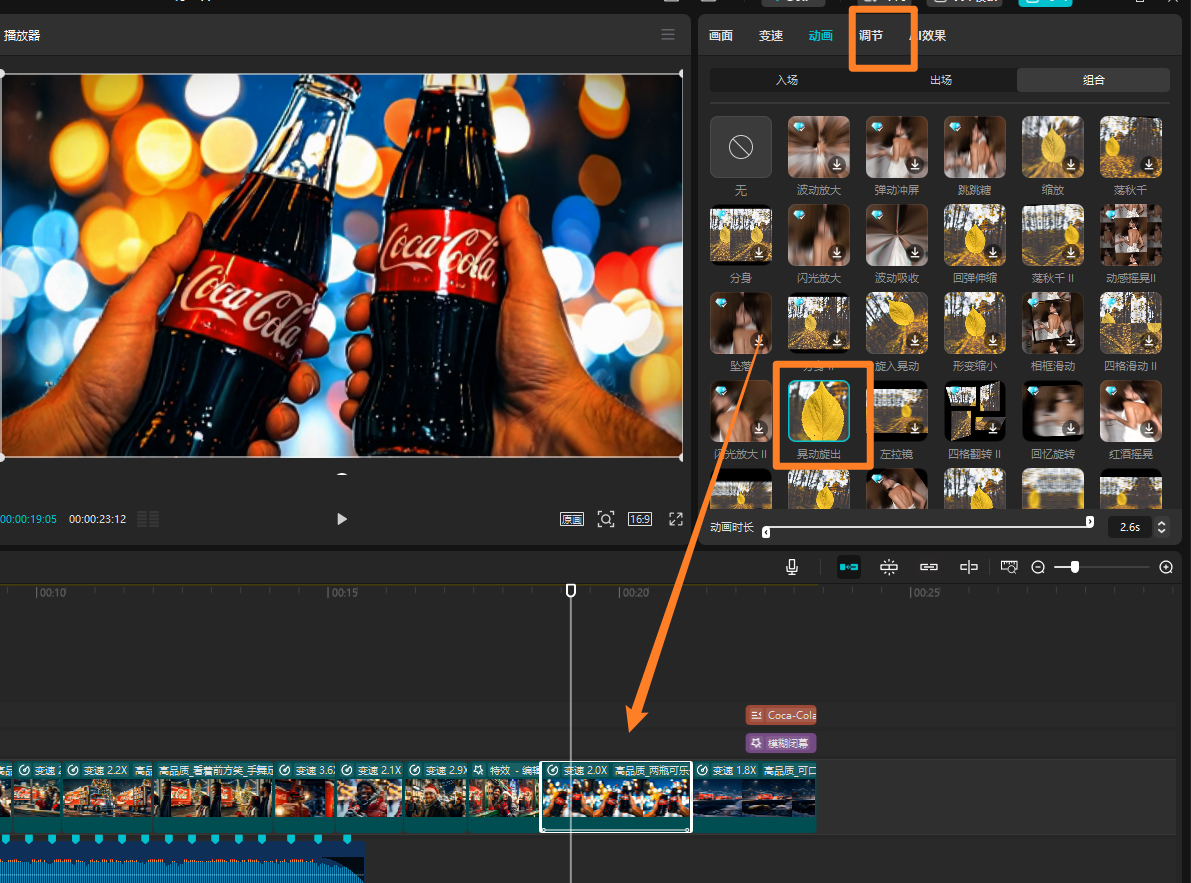Select the Coca-Cola text clip
1191x883 pixels.
[781, 715]
